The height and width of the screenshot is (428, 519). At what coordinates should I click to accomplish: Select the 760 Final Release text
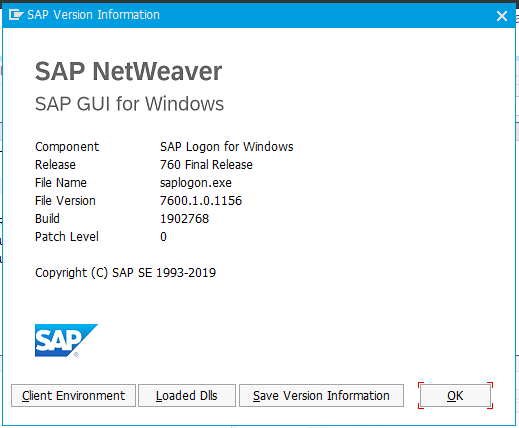206,165
